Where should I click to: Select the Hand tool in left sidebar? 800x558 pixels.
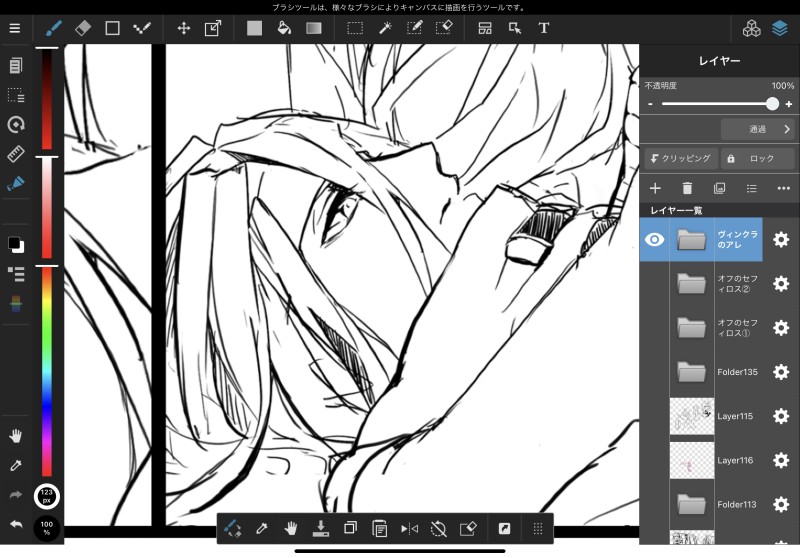[16, 436]
